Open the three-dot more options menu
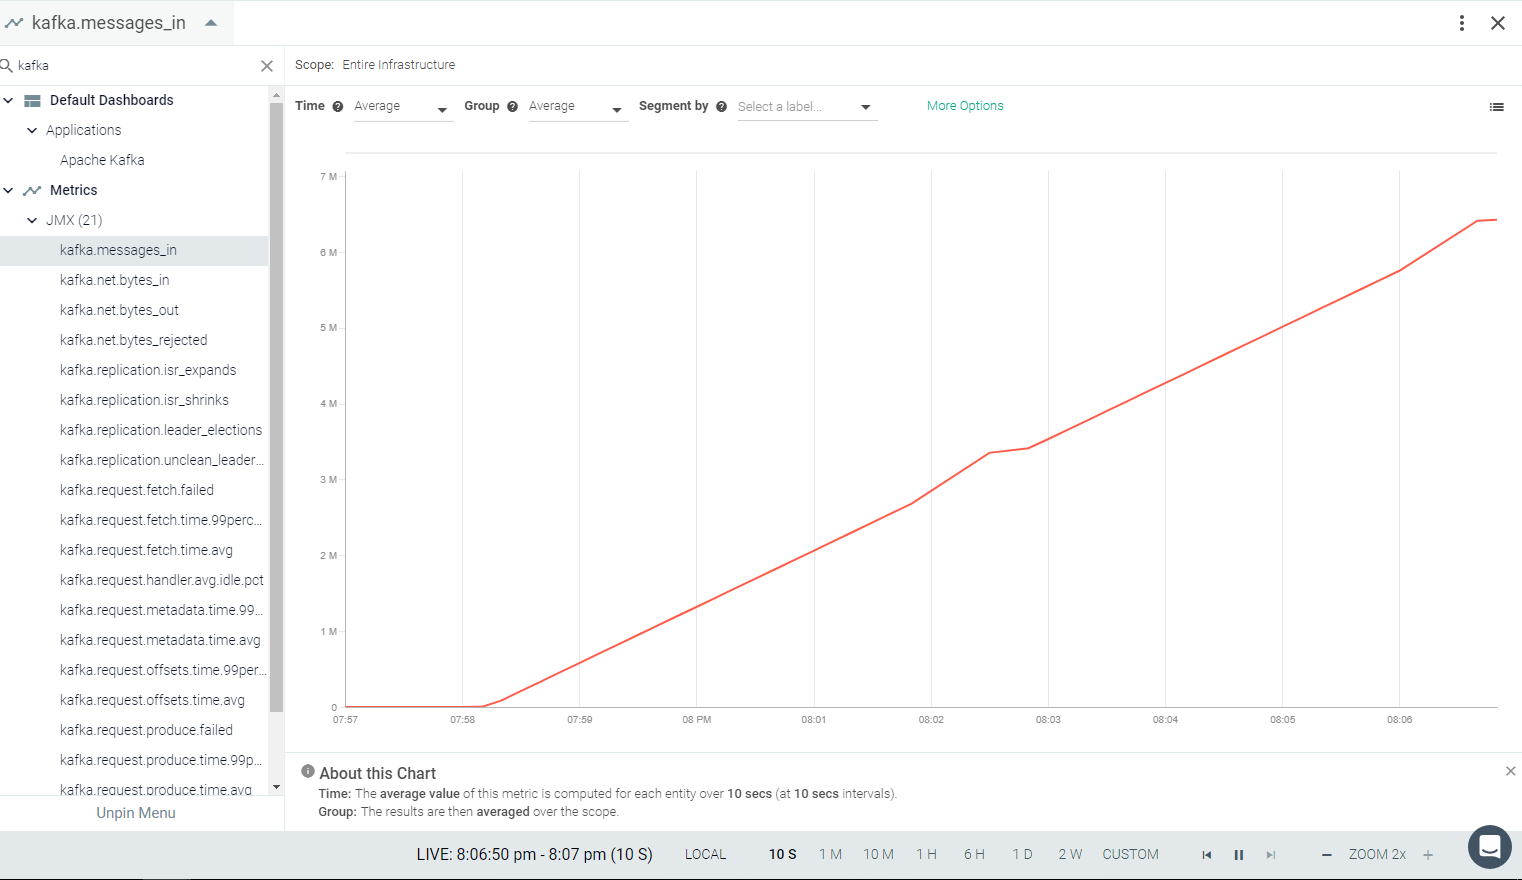Viewport: 1522px width, 880px height. coord(1462,23)
